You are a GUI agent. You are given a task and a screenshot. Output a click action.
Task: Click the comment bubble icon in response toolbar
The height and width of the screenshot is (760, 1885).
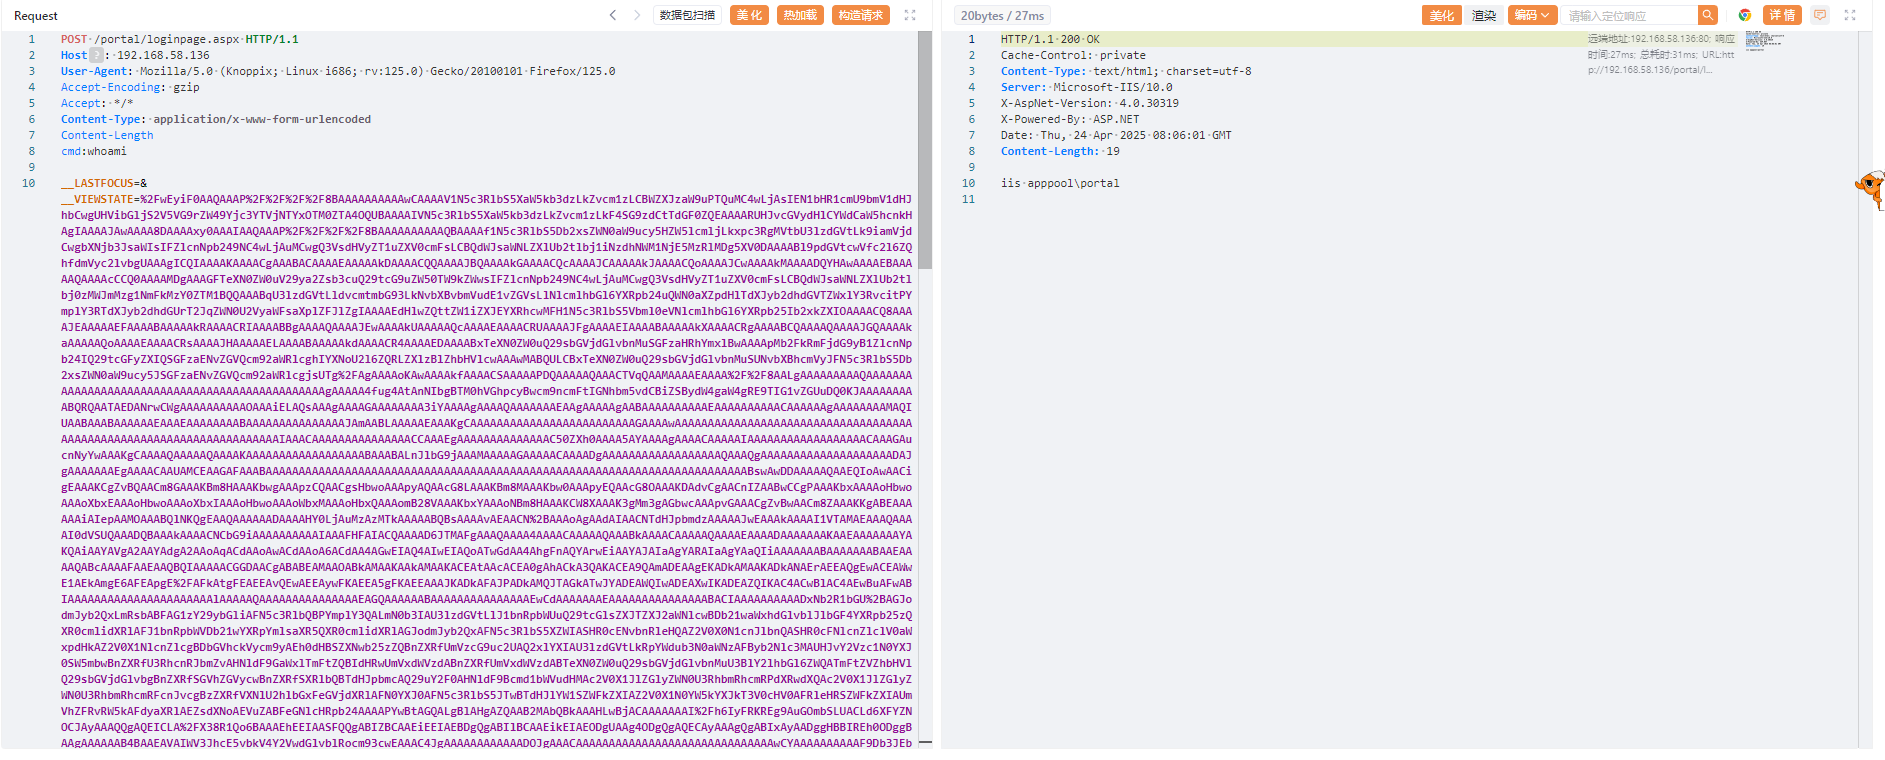pyautogui.click(x=1820, y=15)
